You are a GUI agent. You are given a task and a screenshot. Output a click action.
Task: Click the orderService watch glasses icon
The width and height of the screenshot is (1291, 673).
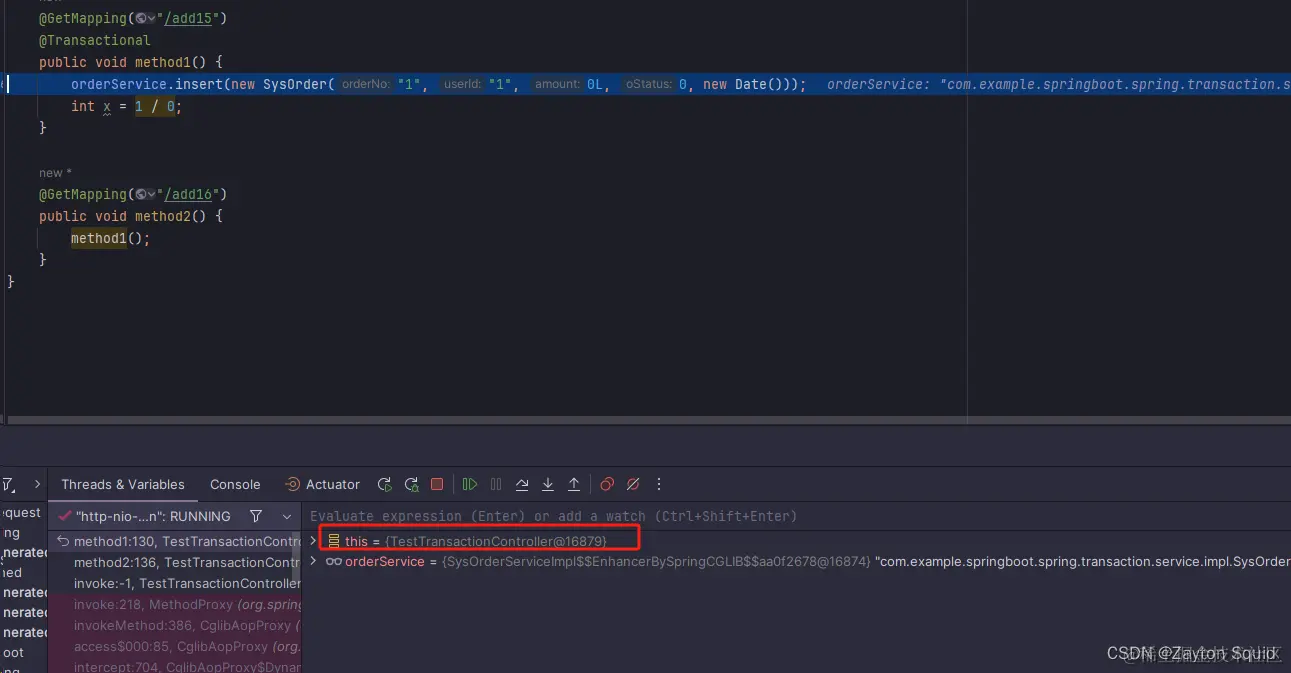pyautogui.click(x=333, y=561)
